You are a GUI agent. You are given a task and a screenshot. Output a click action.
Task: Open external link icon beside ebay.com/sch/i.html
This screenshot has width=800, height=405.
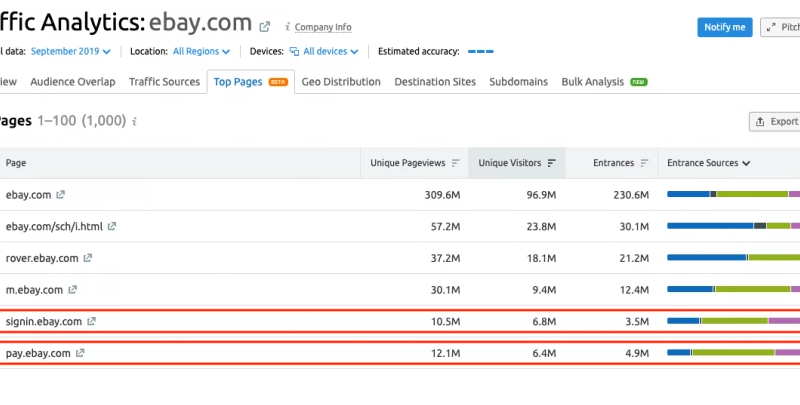pyautogui.click(x=112, y=226)
